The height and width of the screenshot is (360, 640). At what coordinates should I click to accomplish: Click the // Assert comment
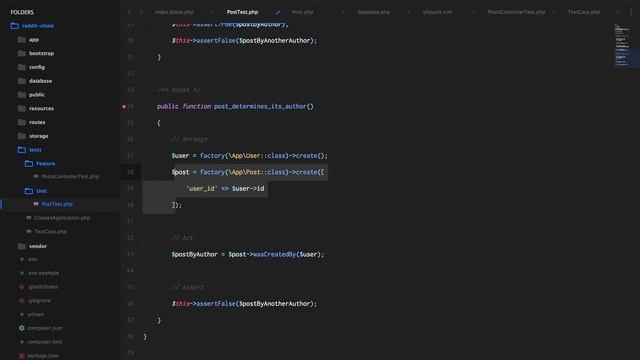tap(188, 287)
